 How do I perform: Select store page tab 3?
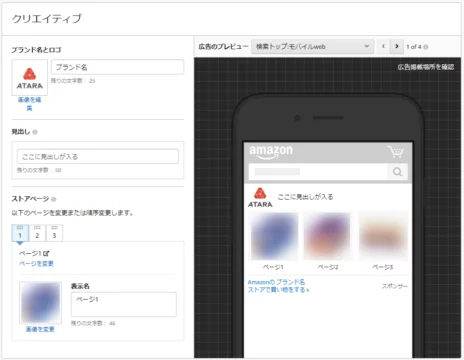point(54,233)
